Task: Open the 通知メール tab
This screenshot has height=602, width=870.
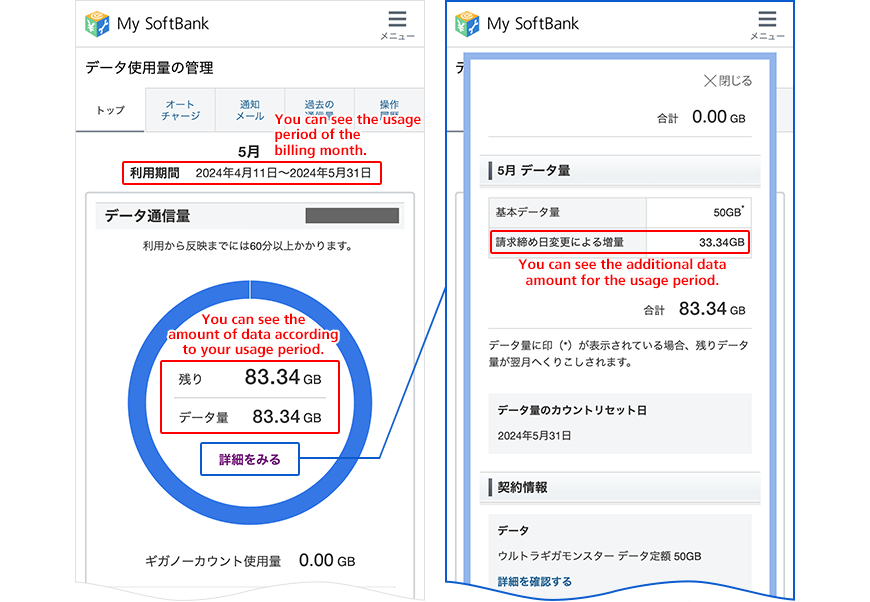Action: [x=250, y=110]
